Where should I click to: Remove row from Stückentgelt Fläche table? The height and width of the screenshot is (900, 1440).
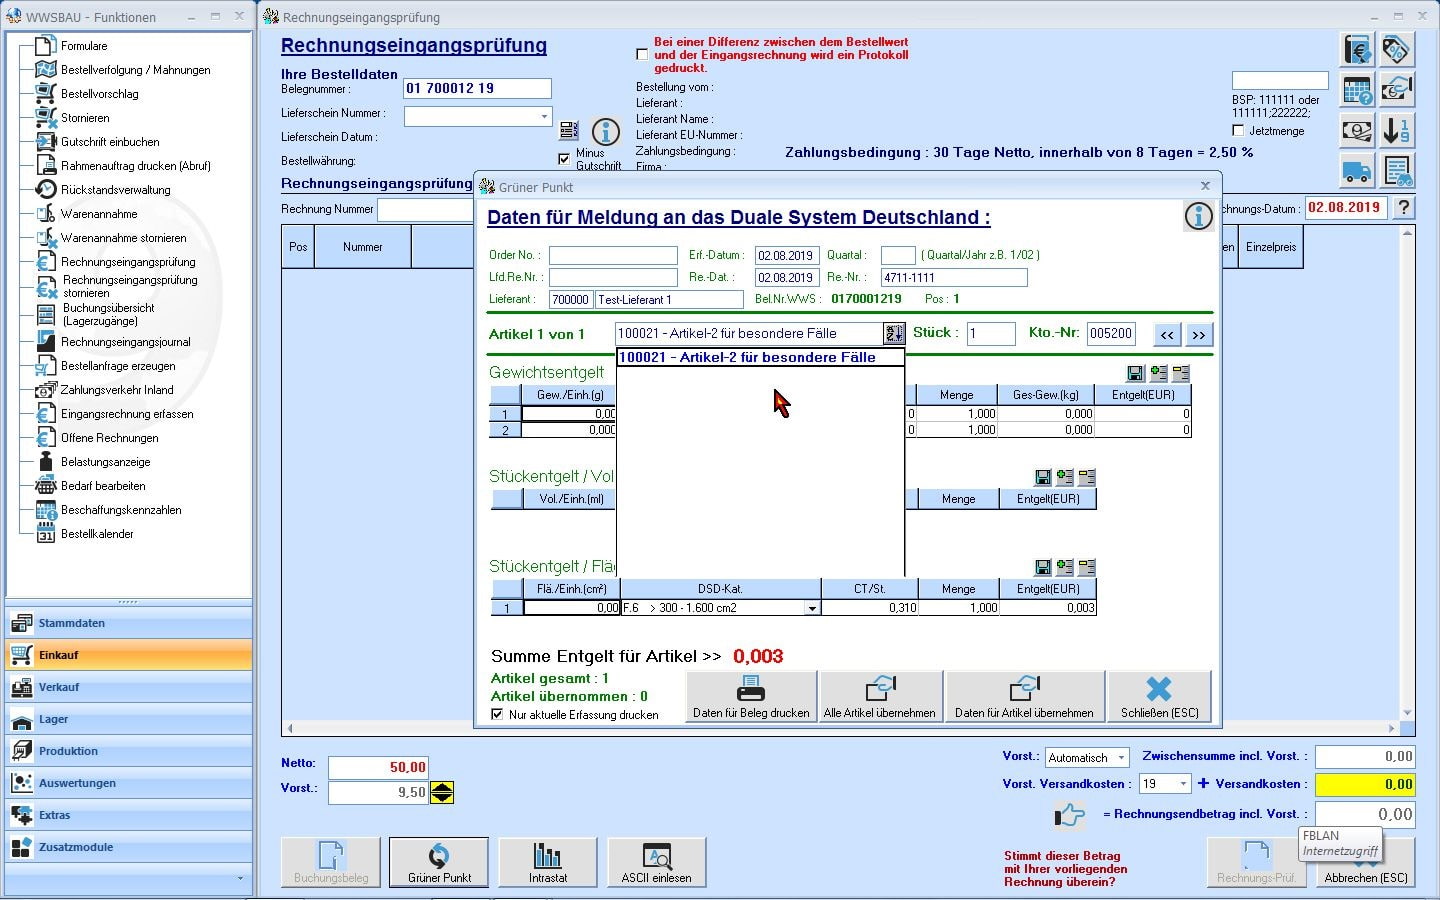pyautogui.click(x=1087, y=567)
